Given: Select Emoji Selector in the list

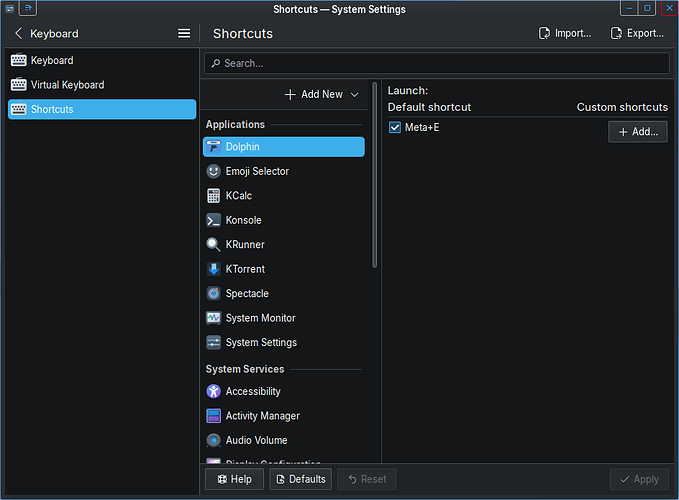Looking at the screenshot, I should 284,171.
